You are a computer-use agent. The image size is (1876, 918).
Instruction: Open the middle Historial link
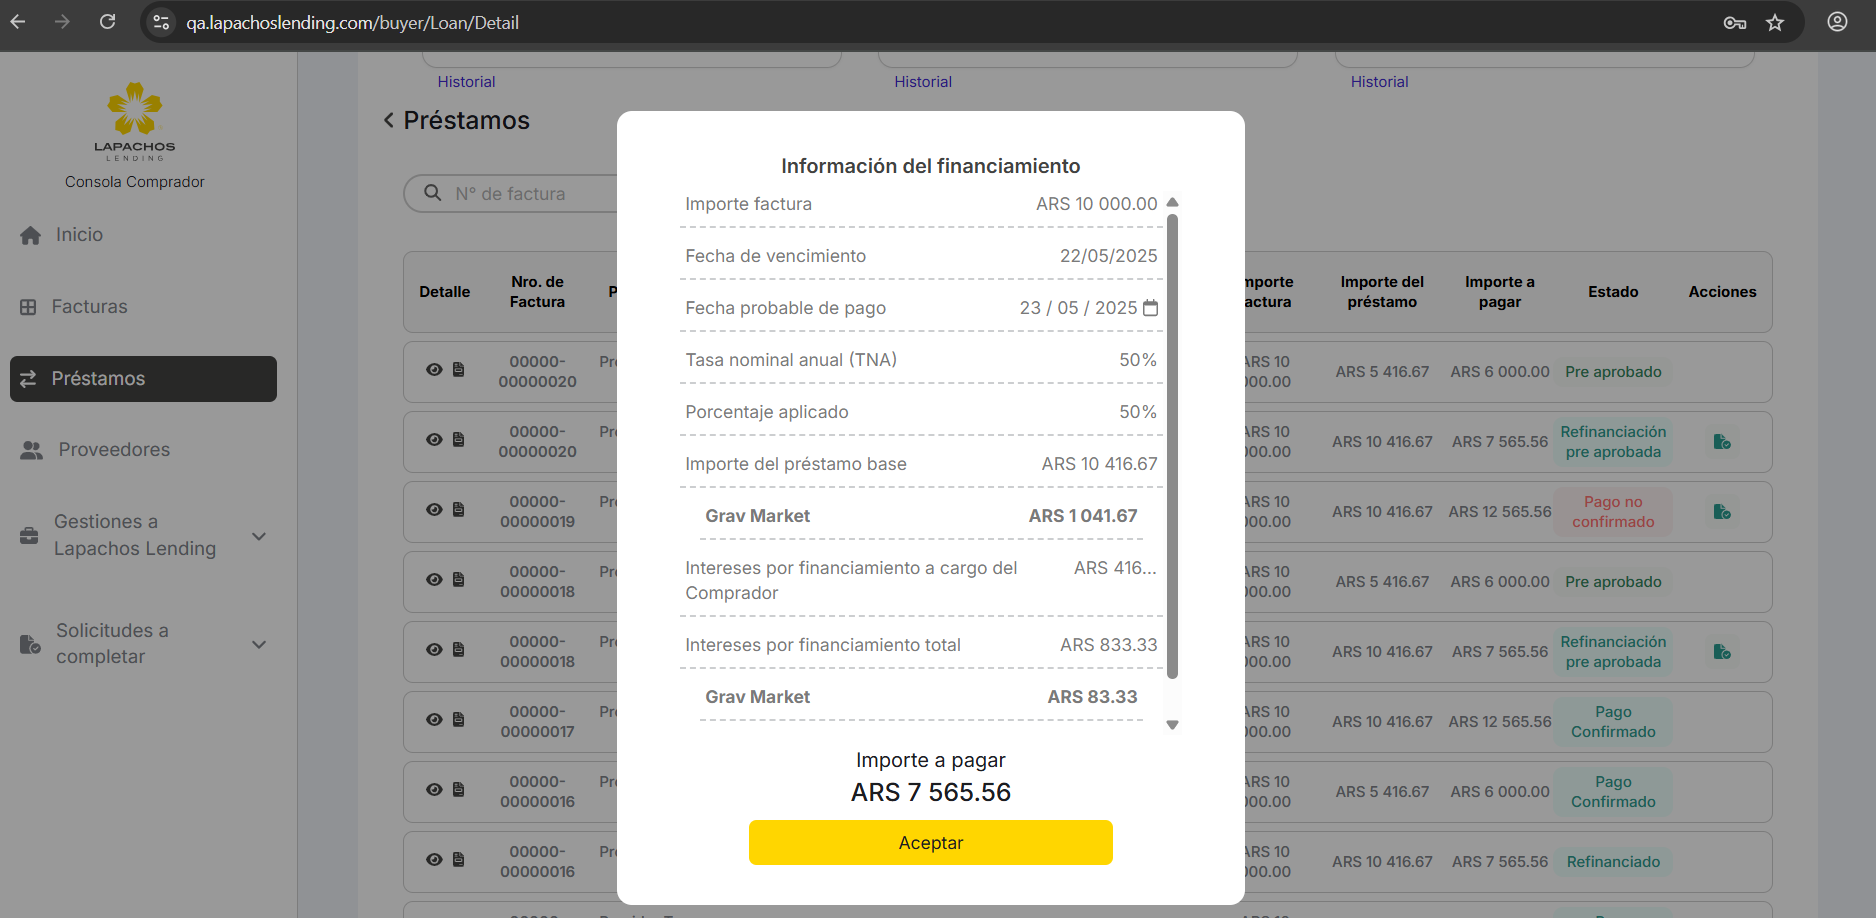pyautogui.click(x=922, y=82)
